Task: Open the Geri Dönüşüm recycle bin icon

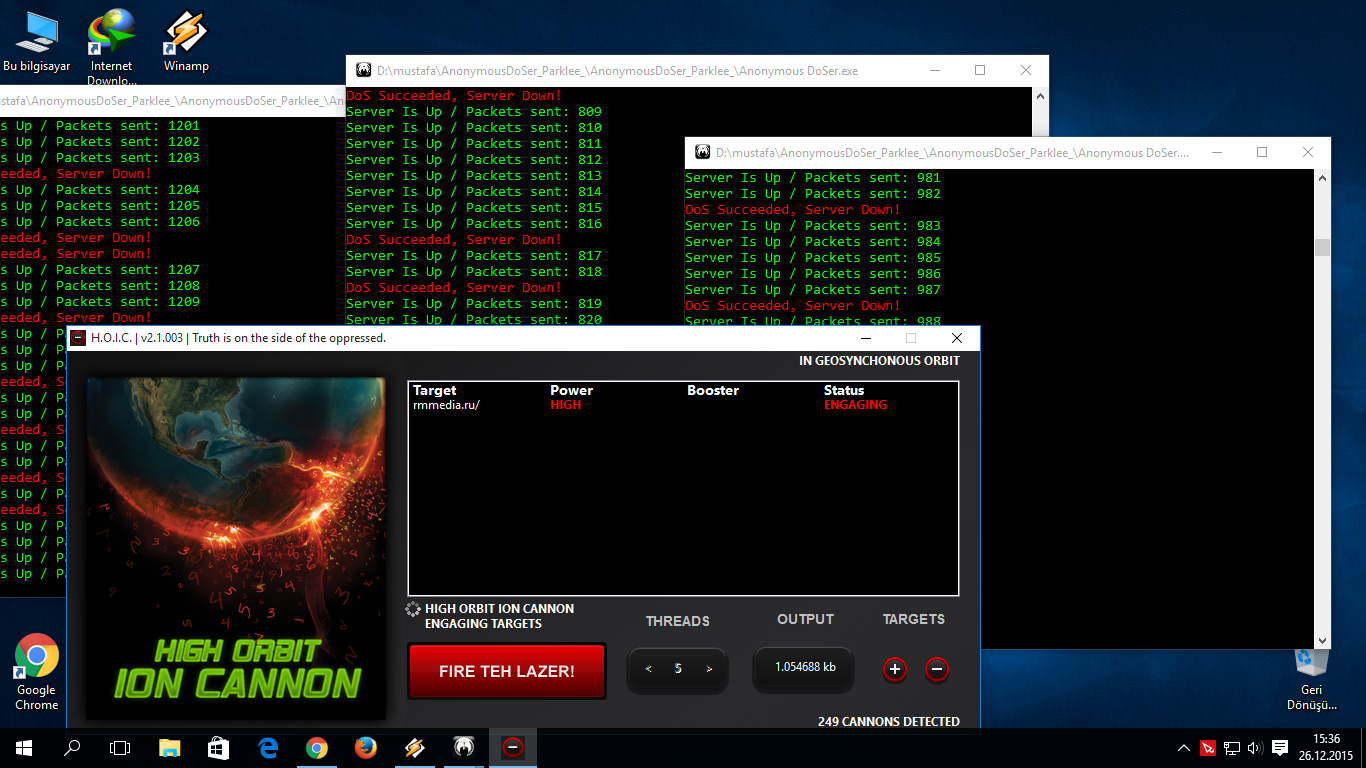Action: click(x=1311, y=678)
